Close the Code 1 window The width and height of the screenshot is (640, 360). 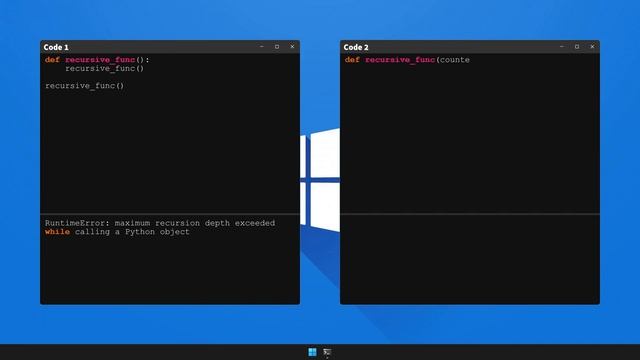click(292, 47)
